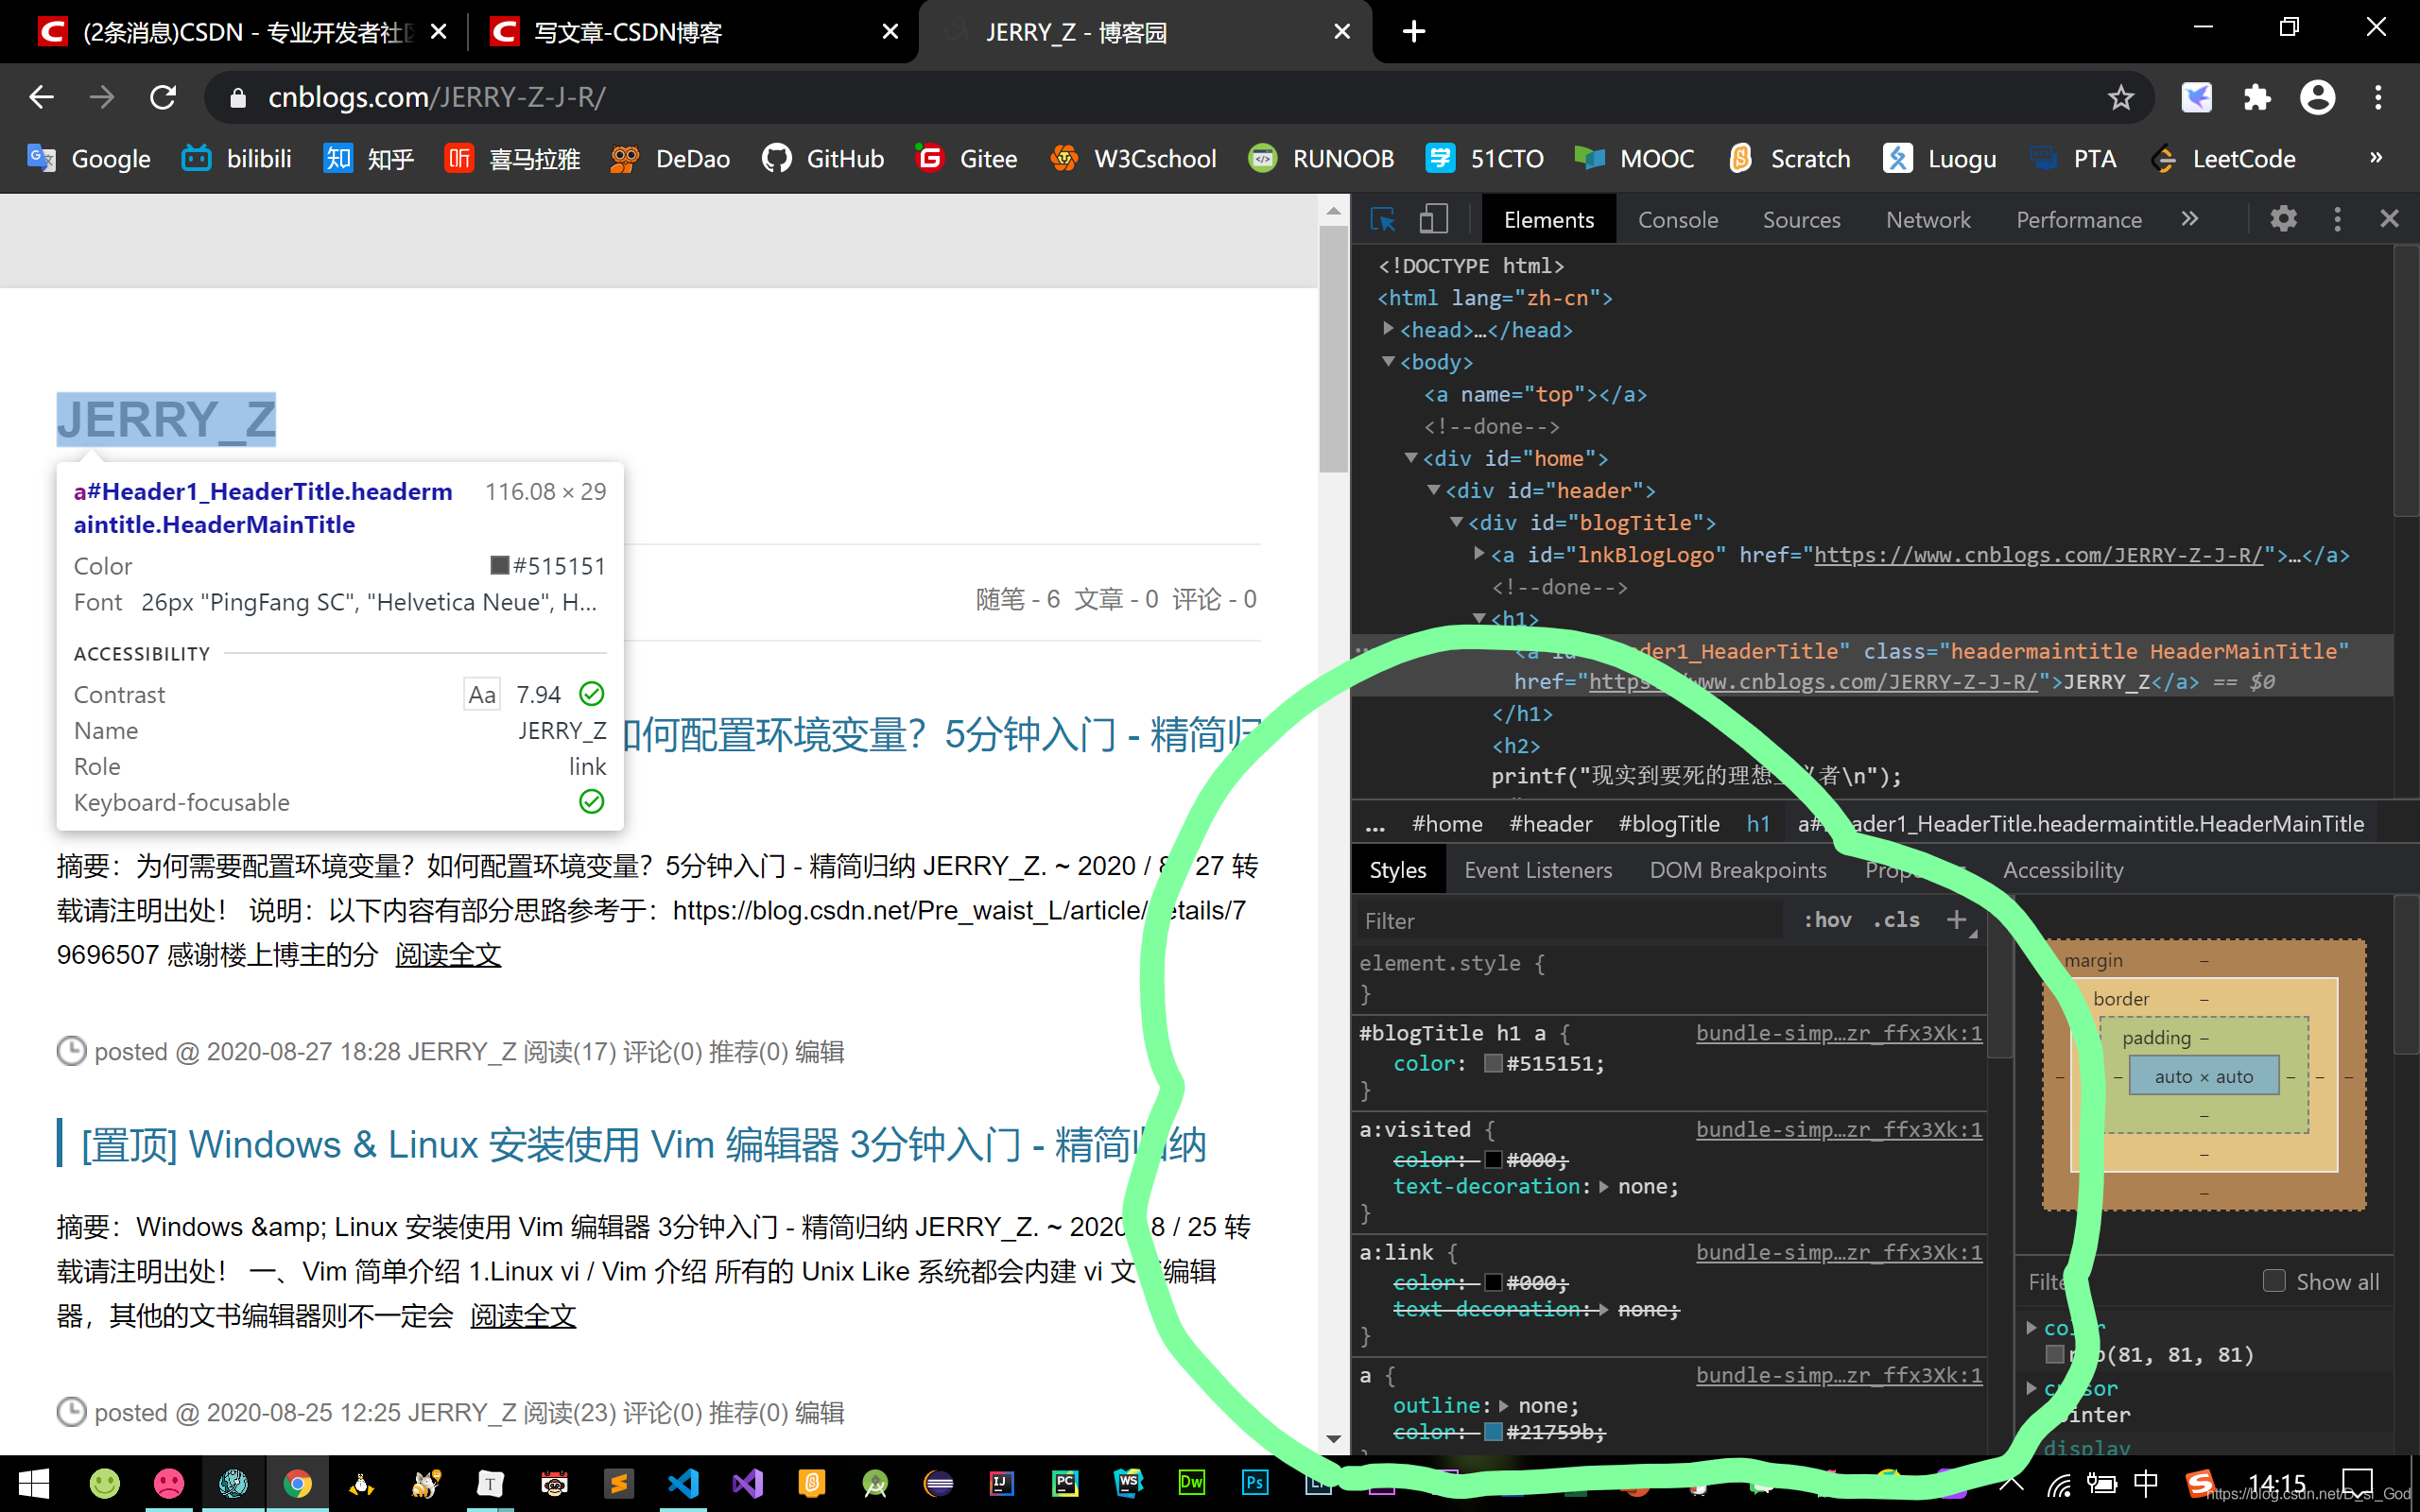Open DevTools settings gear
This screenshot has height=1512, width=2420.
(x=2284, y=218)
